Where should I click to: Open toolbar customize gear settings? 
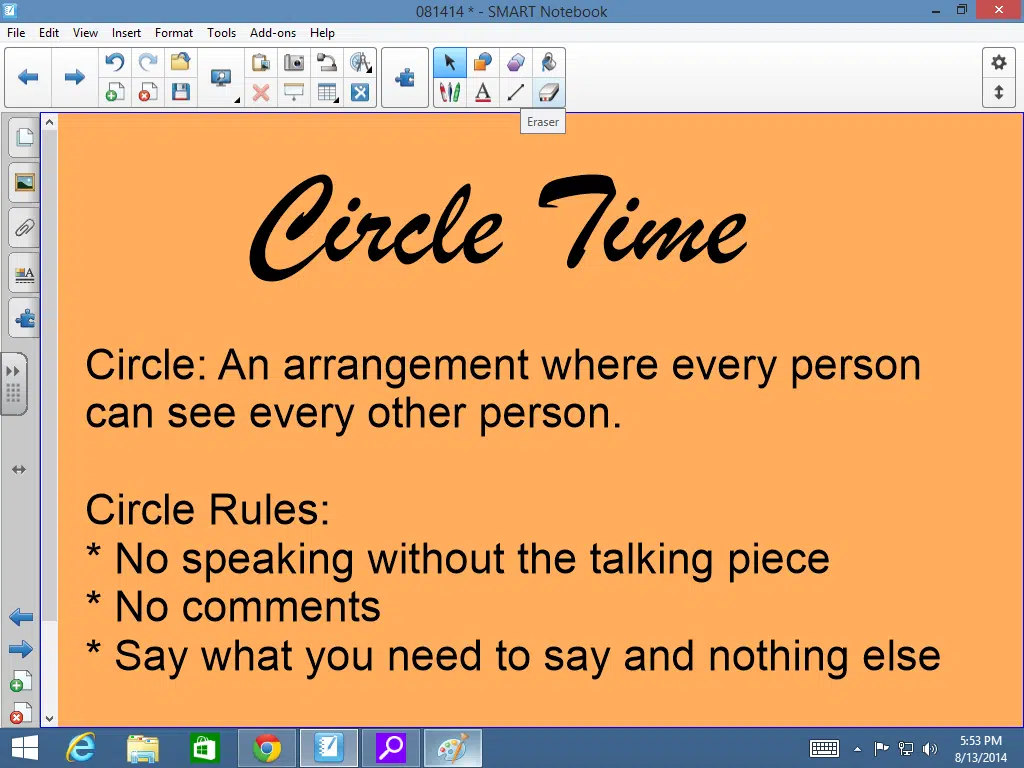pyautogui.click(x=999, y=63)
